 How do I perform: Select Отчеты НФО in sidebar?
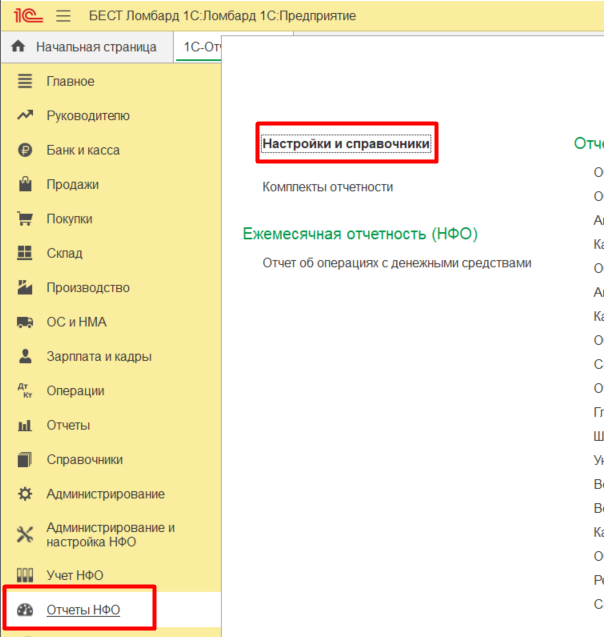[x=83, y=610]
